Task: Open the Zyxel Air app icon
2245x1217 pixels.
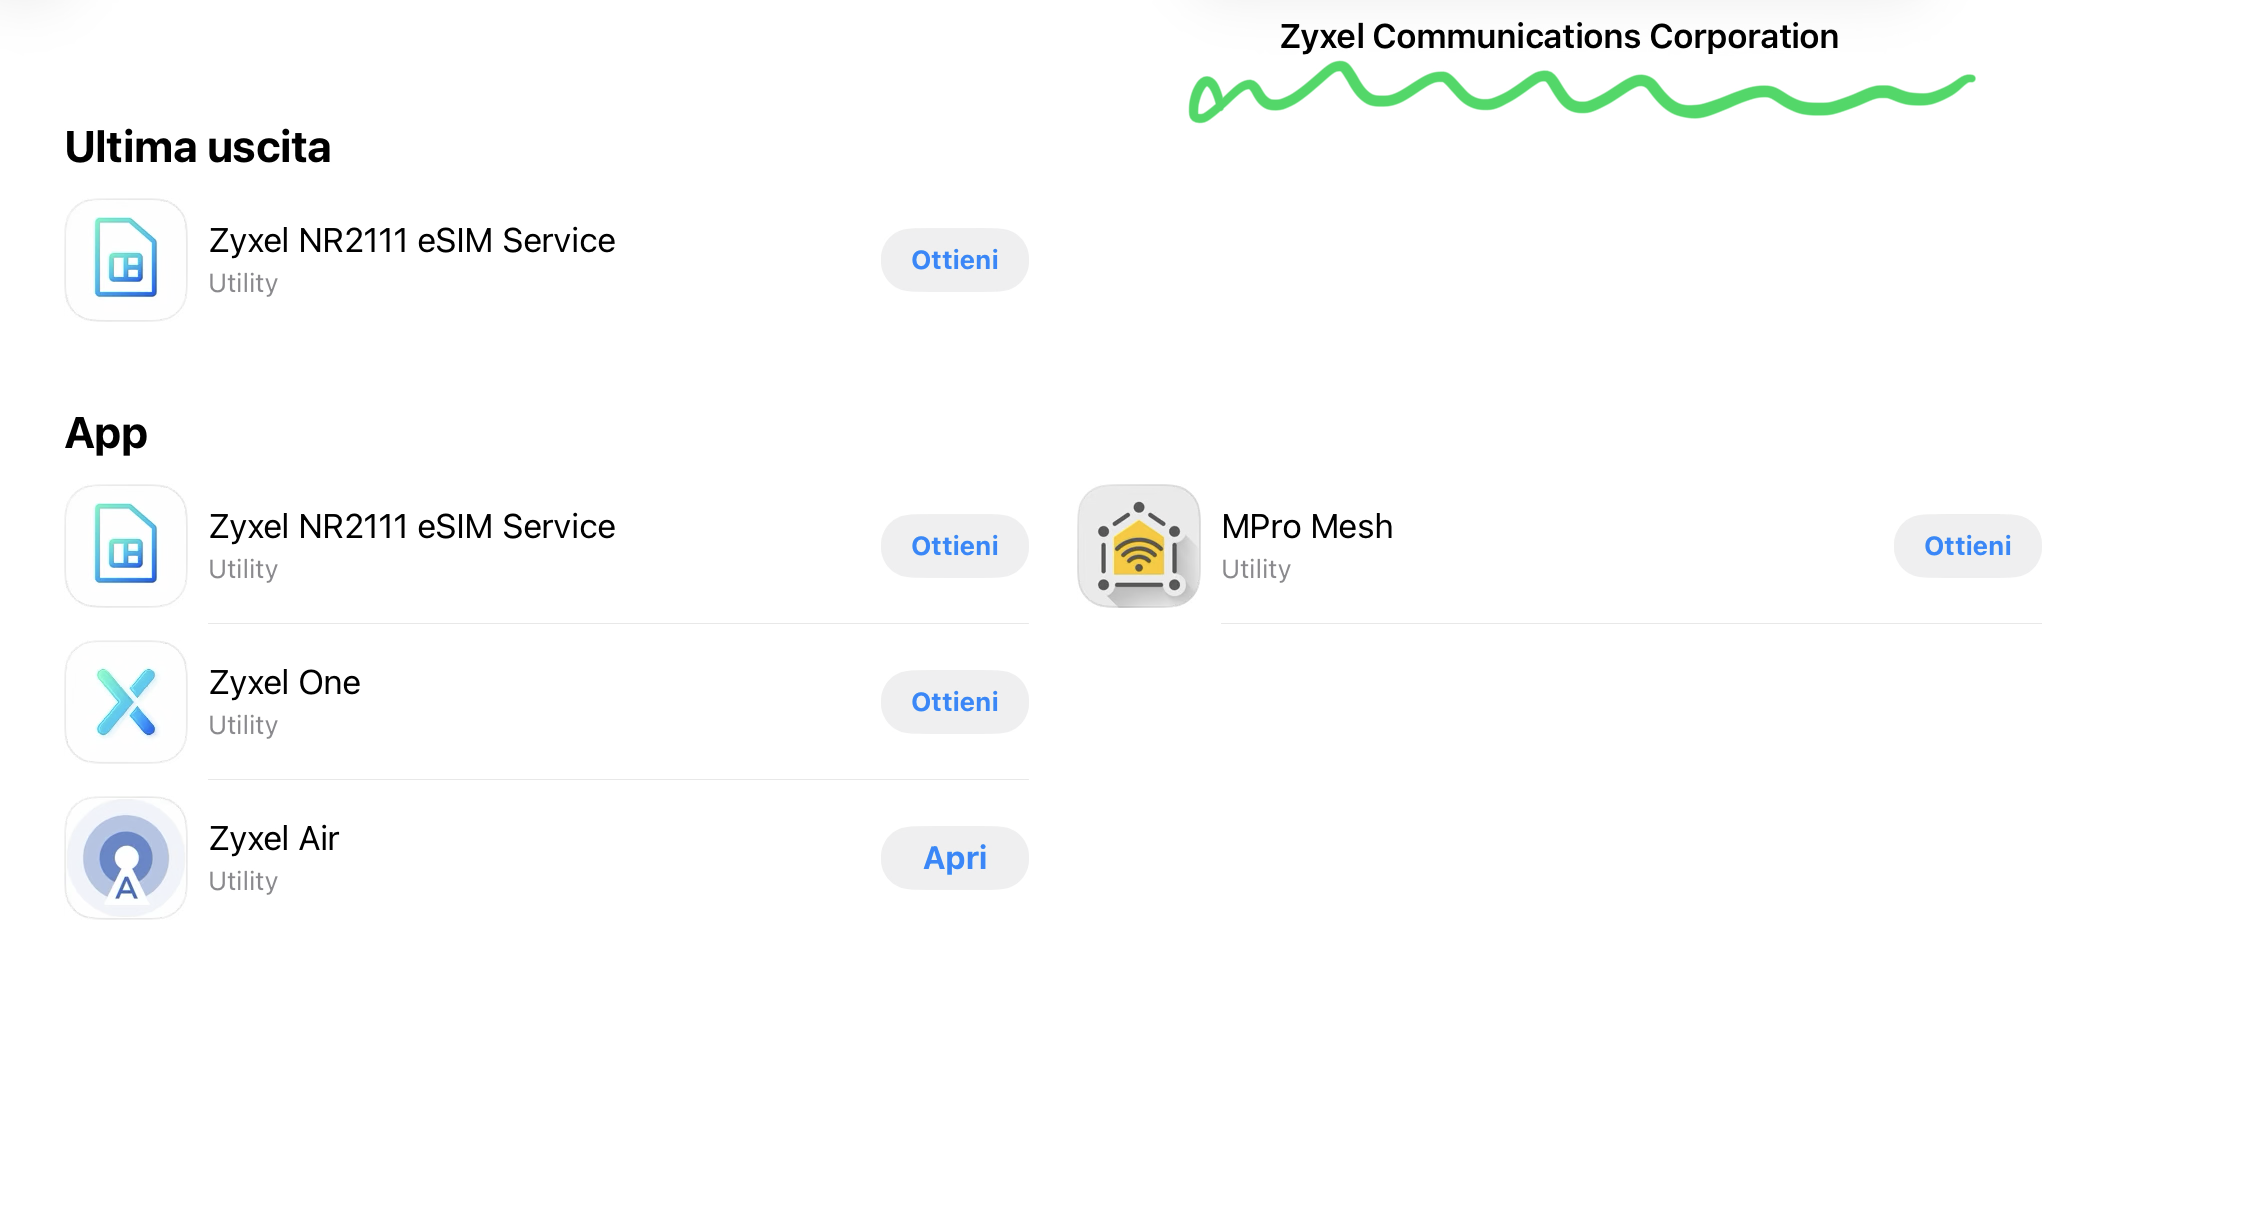Action: pos(126,858)
